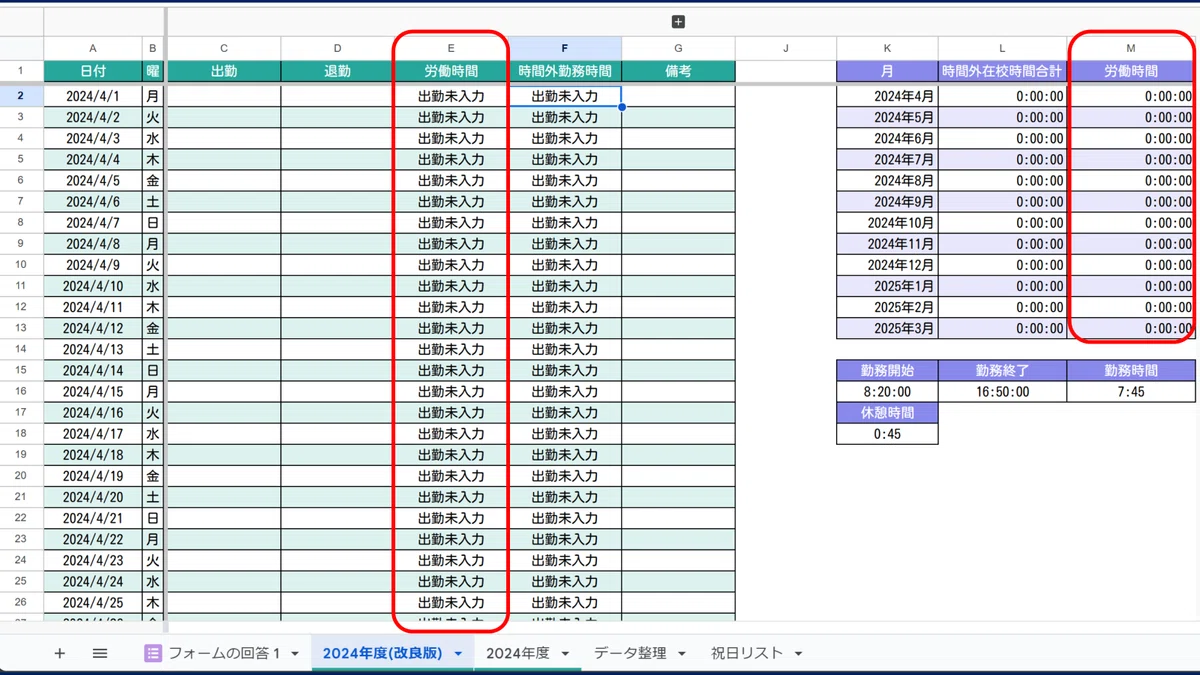Select the 0:45 break time cell
1200x675 pixels.
point(887,434)
